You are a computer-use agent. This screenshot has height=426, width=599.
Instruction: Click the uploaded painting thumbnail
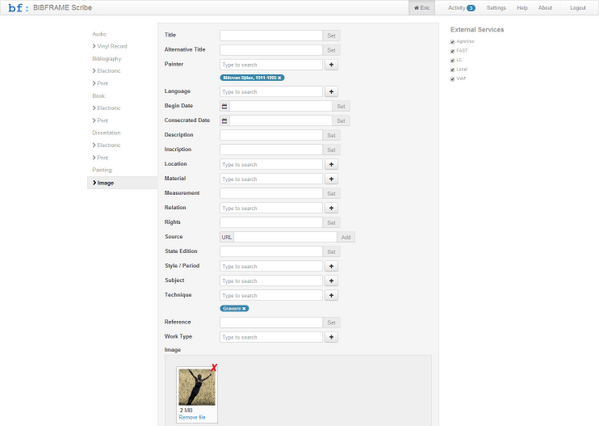click(197, 387)
